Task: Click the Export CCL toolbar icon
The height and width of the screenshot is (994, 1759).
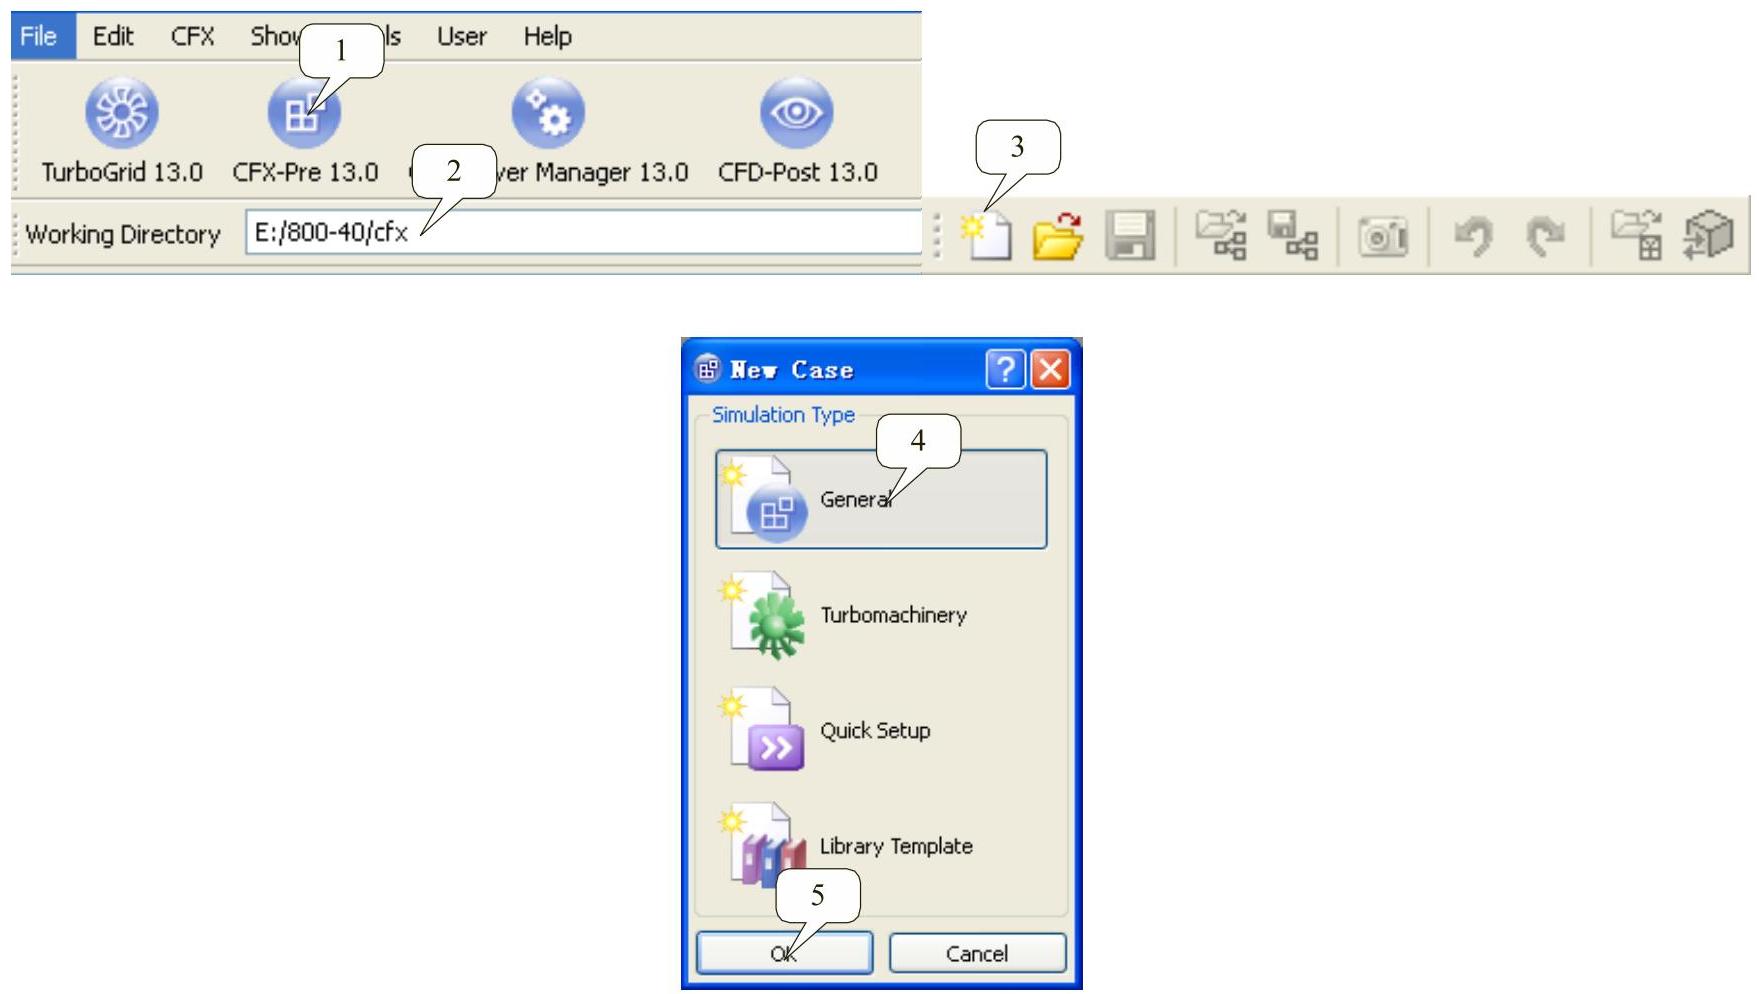Action: pos(1292,236)
